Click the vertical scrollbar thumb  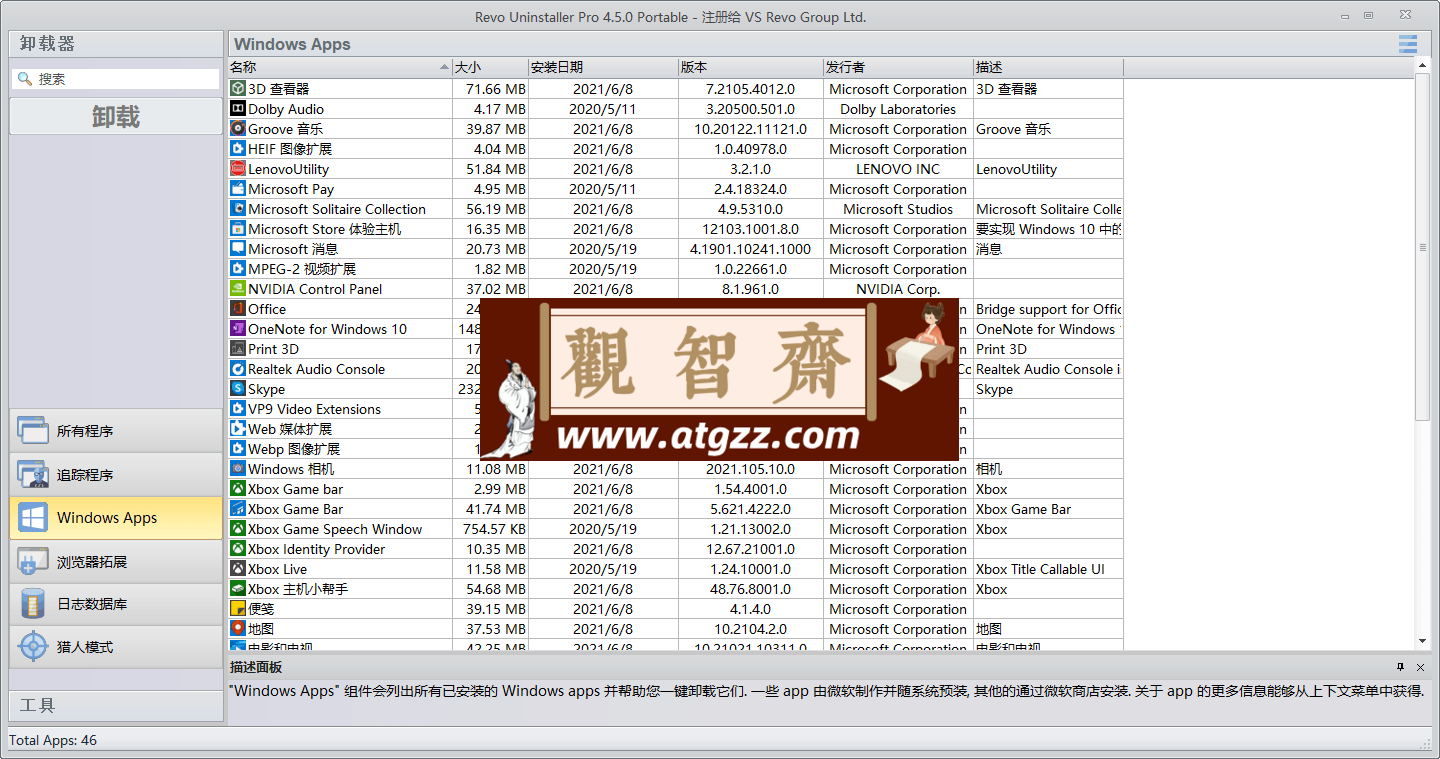1422,247
